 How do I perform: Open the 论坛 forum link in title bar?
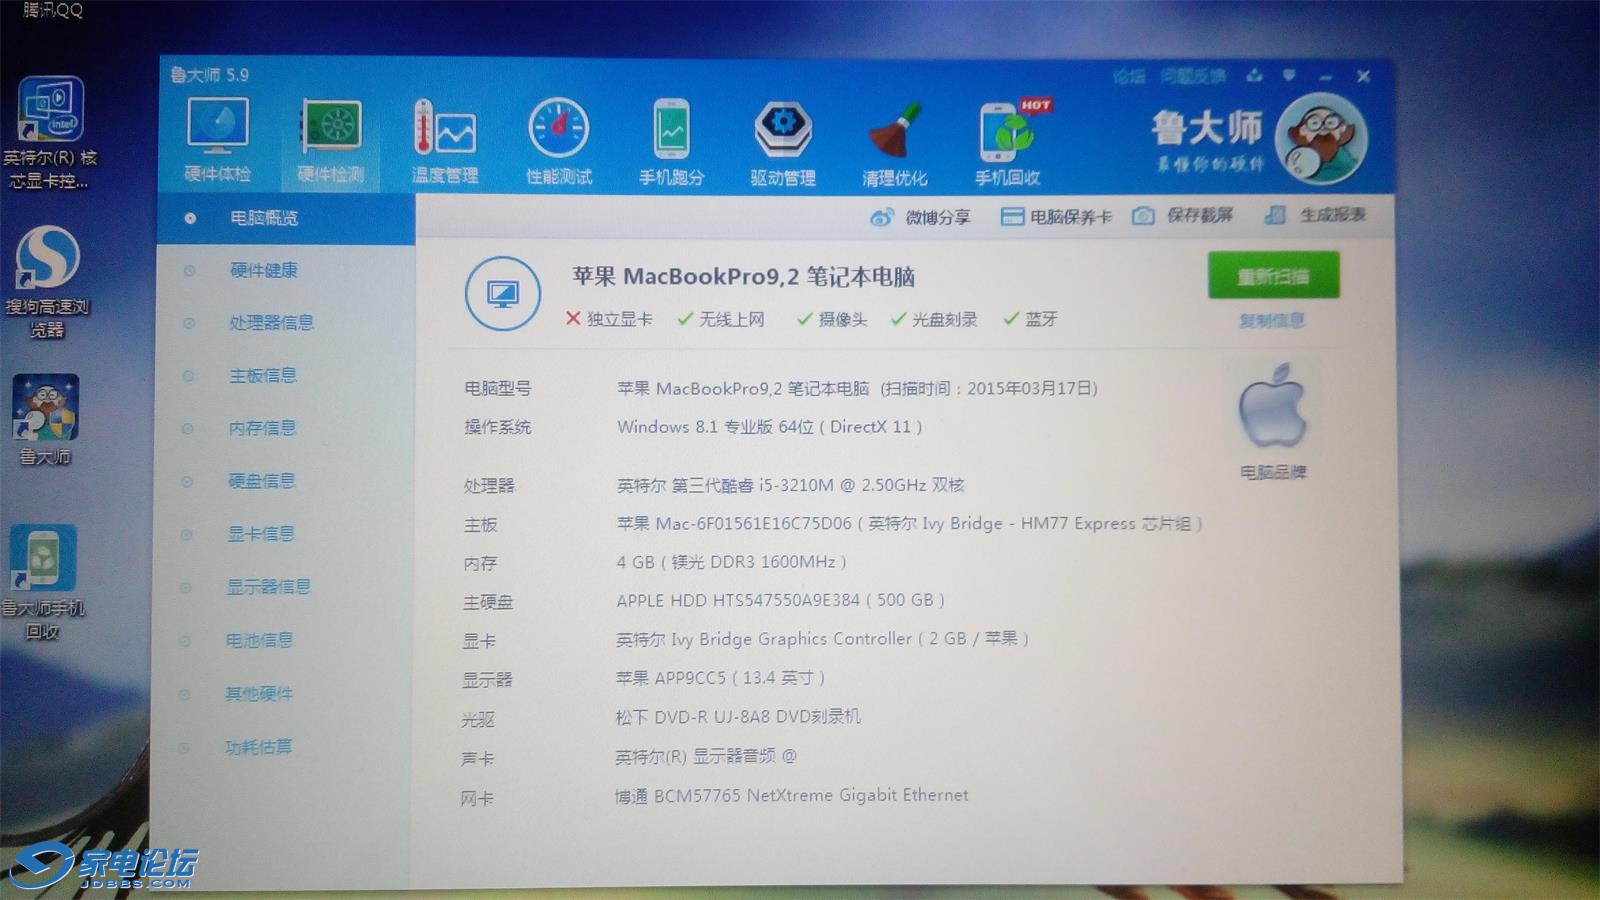(1128, 76)
